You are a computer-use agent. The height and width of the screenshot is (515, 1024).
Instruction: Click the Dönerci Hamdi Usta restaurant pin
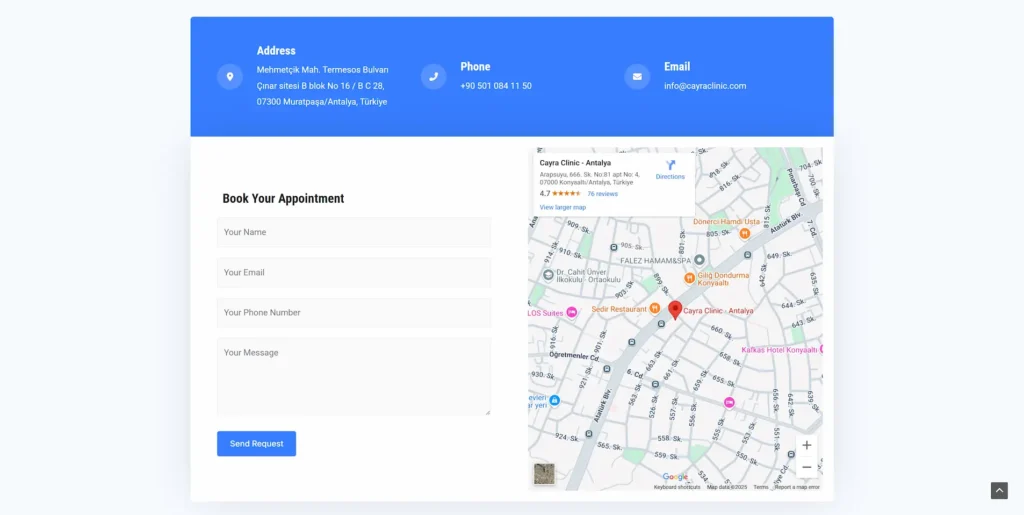click(x=745, y=233)
